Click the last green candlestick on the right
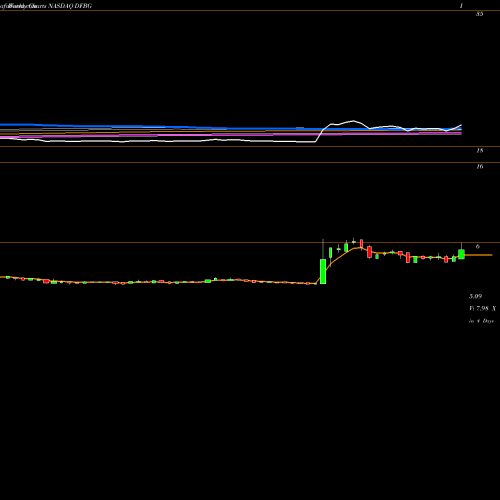 tap(461, 254)
